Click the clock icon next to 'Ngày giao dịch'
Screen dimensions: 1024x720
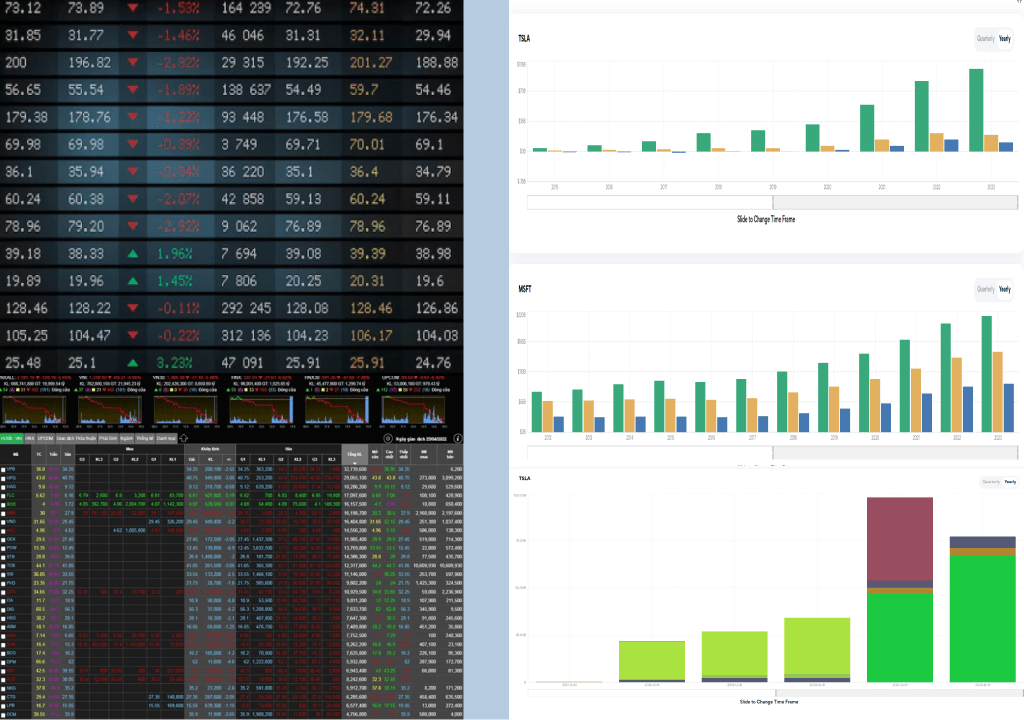click(x=388, y=438)
